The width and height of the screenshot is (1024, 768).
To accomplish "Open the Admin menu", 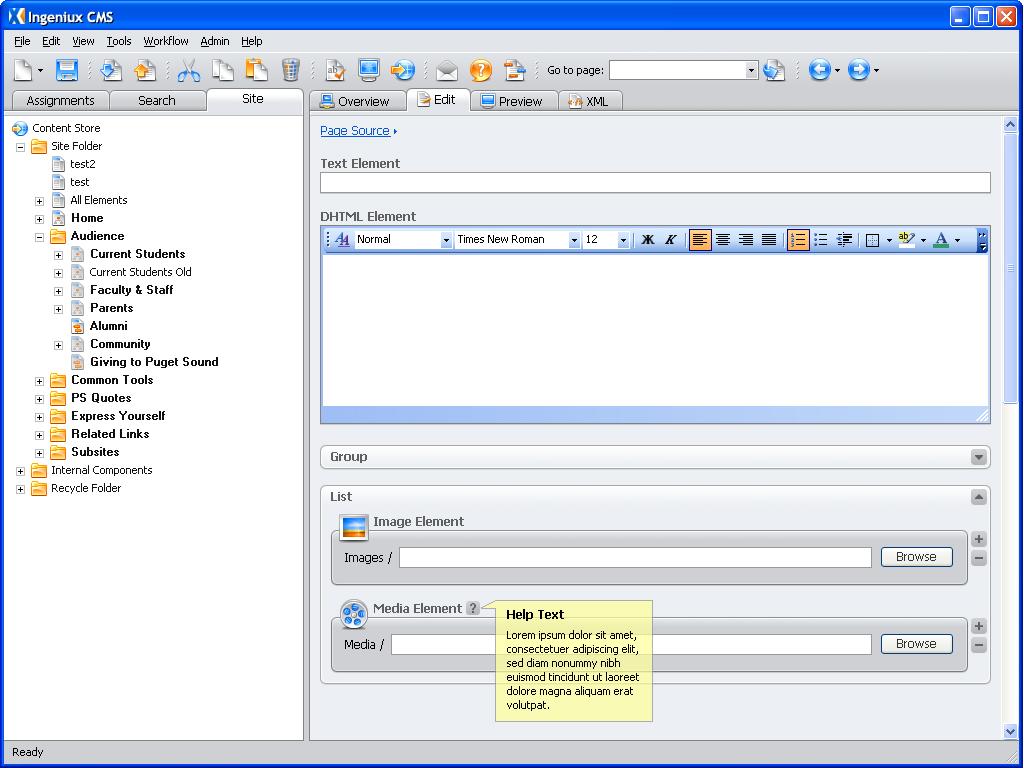I will click(215, 41).
